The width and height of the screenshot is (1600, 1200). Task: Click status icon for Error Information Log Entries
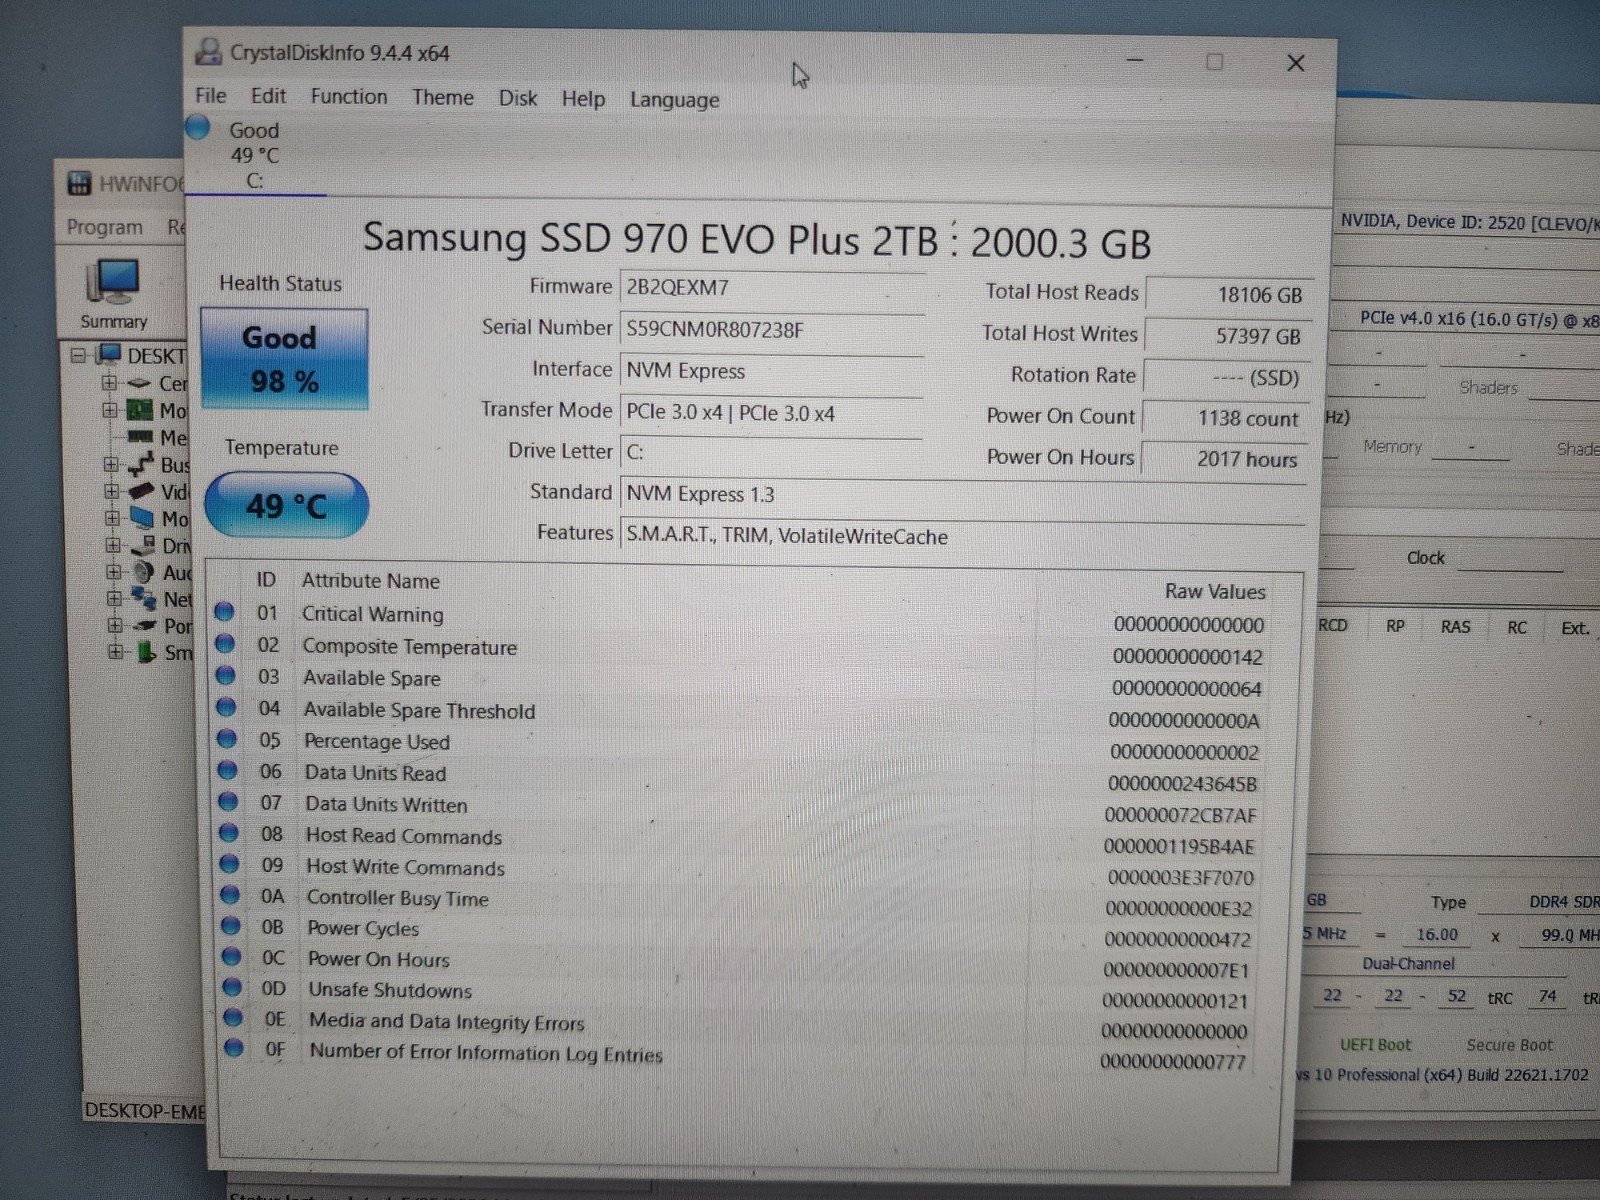(234, 1048)
